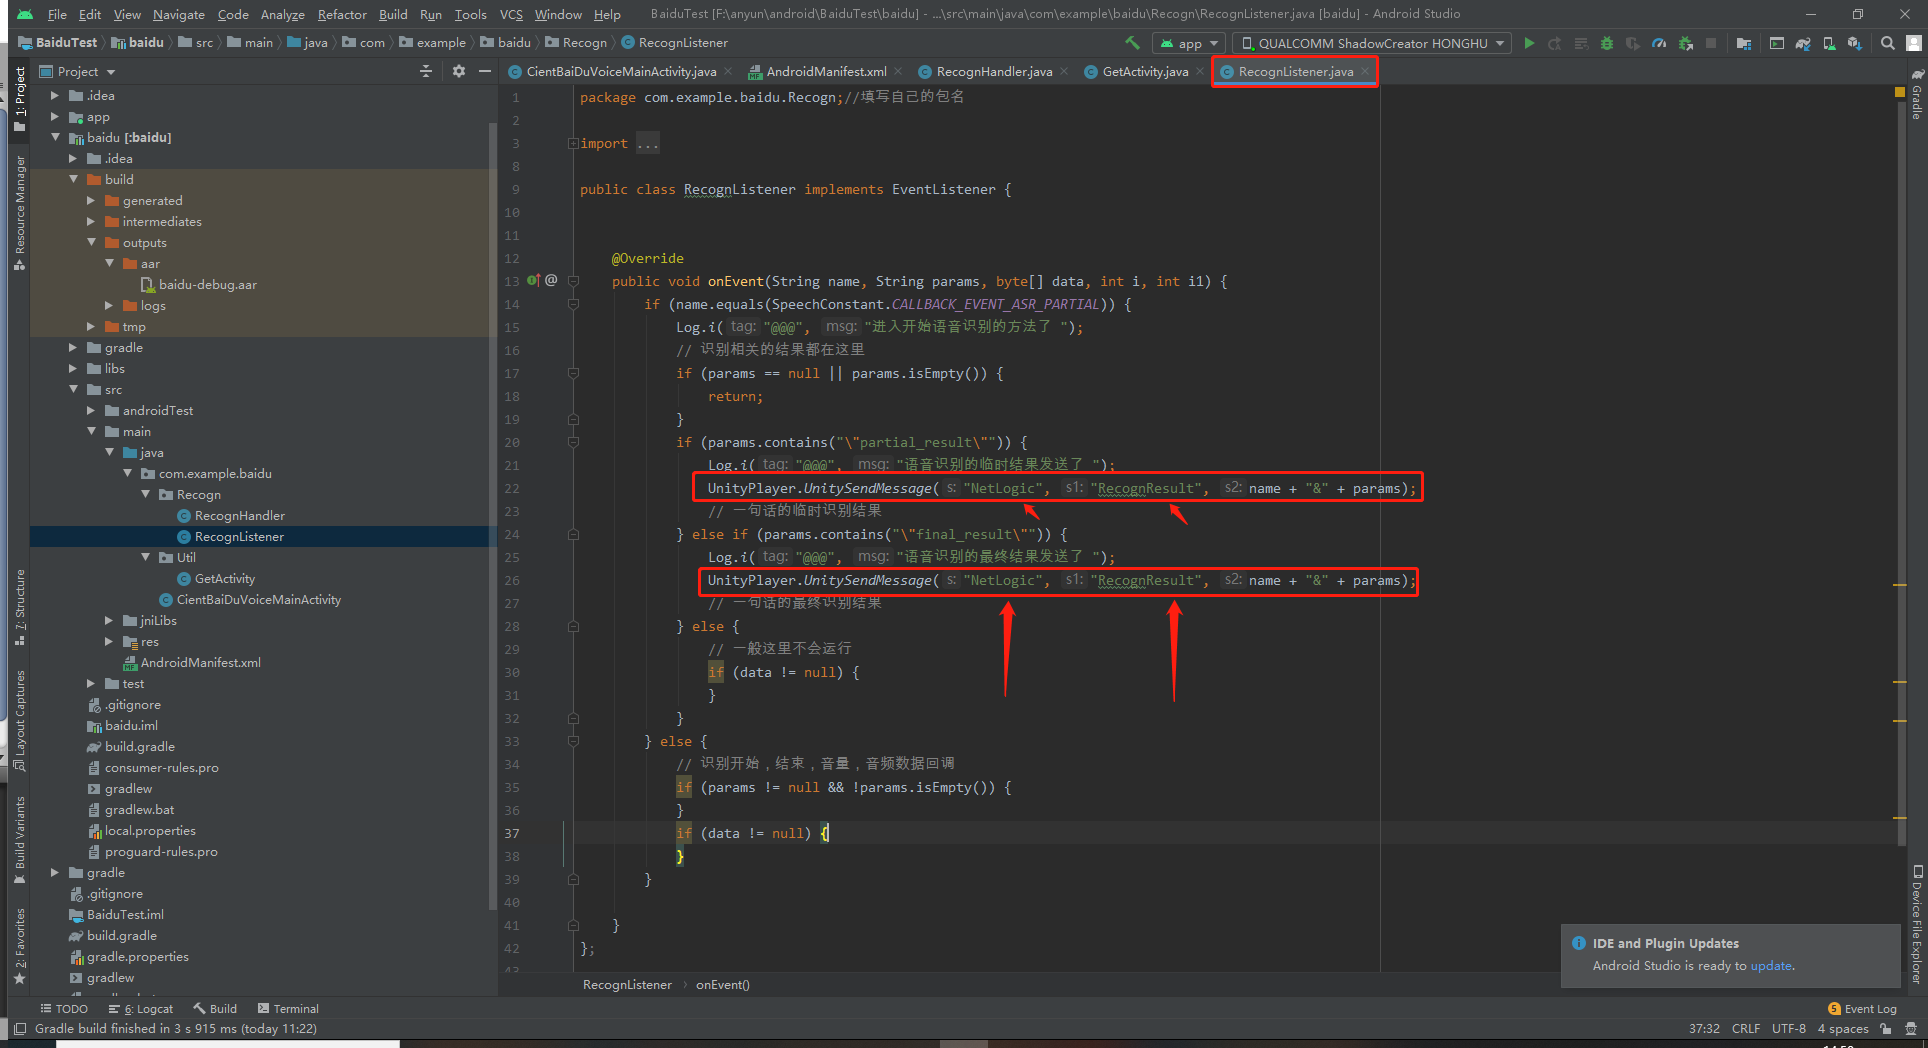Click the Project tree vertical scrollbar
This screenshot has height=1048, width=1928.
[492, 515]
